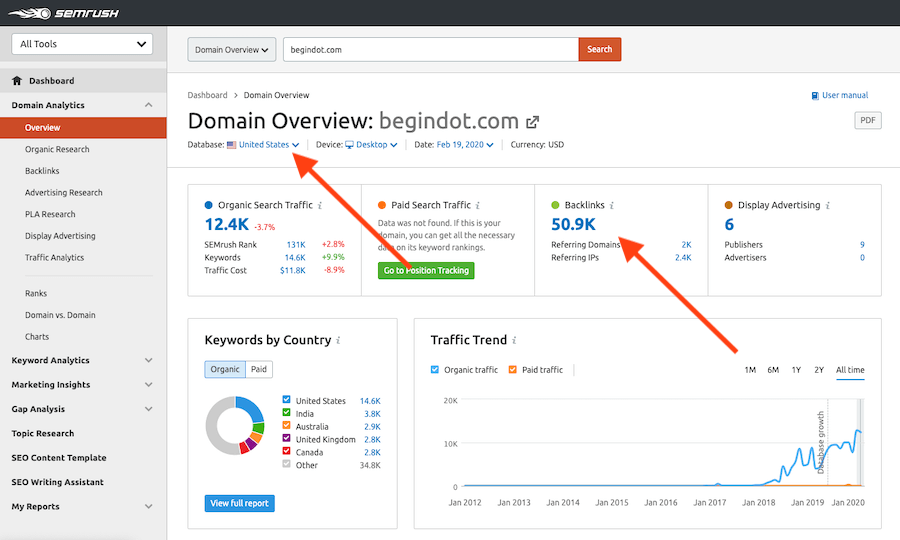Collapse the Domain Analytics section
Screen dimensions: 900x540
(149, 105)
